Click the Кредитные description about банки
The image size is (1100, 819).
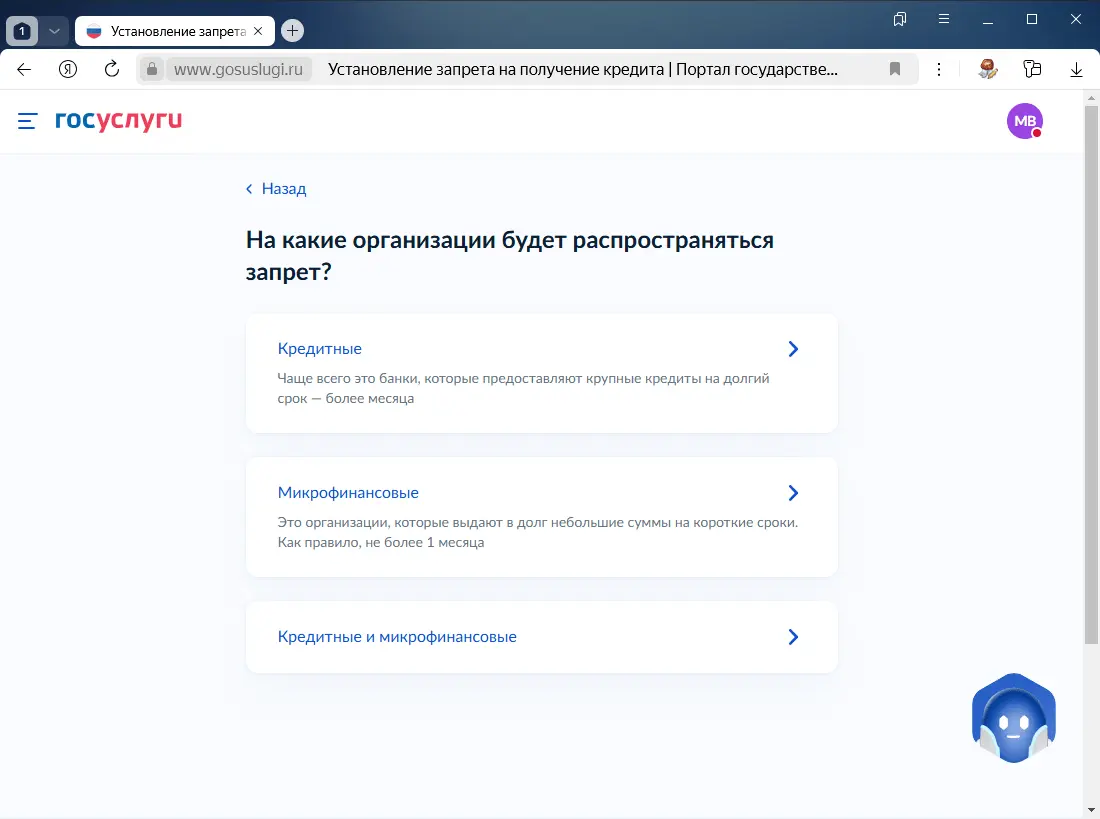point(523,388)
